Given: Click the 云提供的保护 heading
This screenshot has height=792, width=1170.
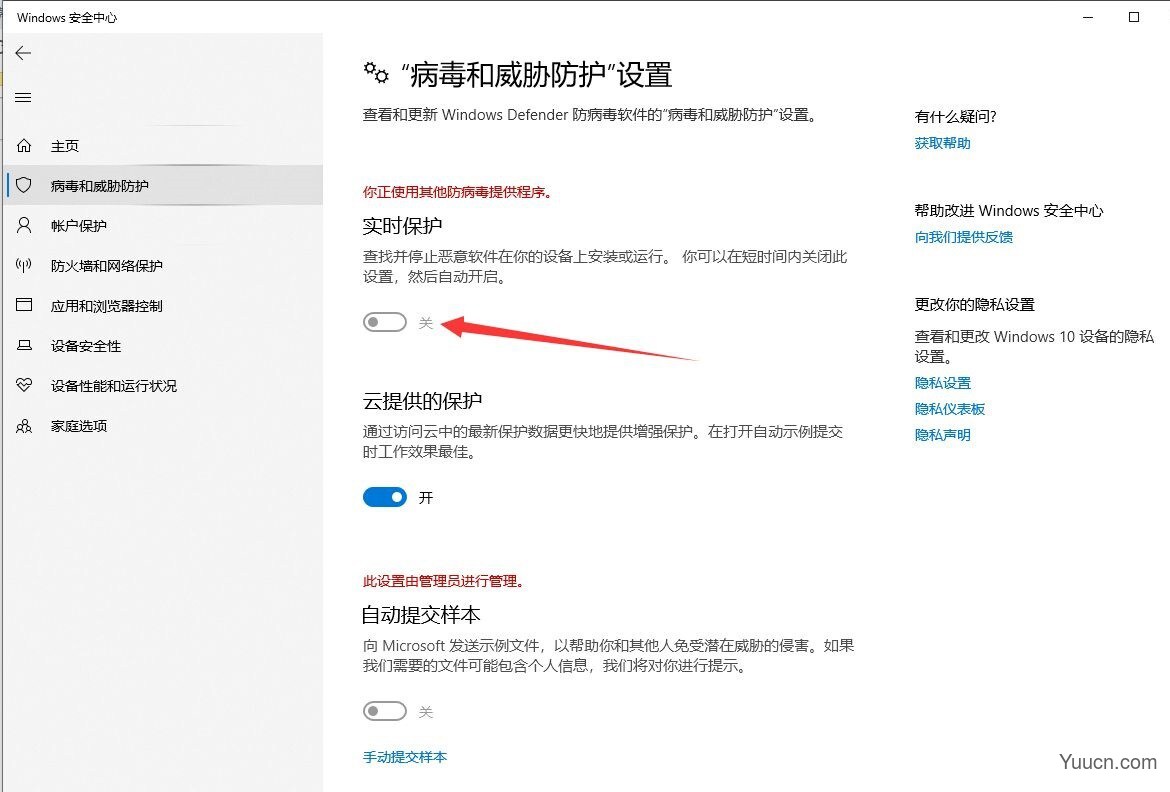Looking at the screenshot, I should 422,401.
